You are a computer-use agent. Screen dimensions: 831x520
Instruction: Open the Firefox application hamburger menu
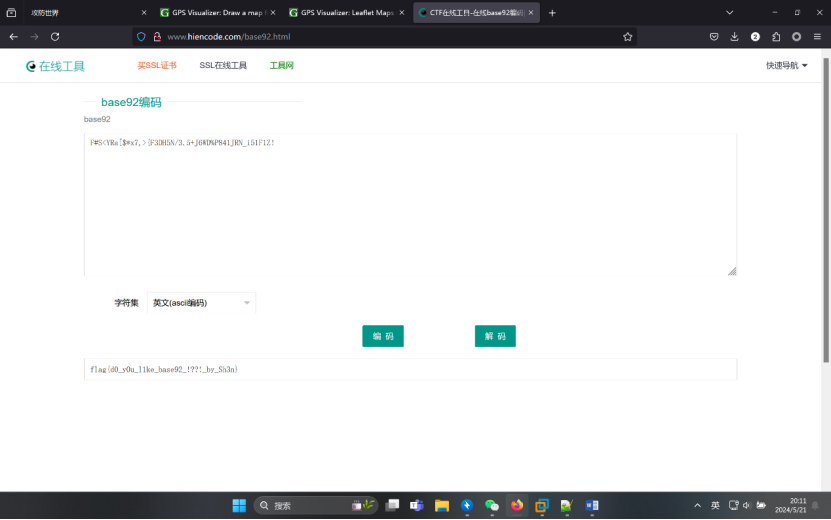coord(817,36)
